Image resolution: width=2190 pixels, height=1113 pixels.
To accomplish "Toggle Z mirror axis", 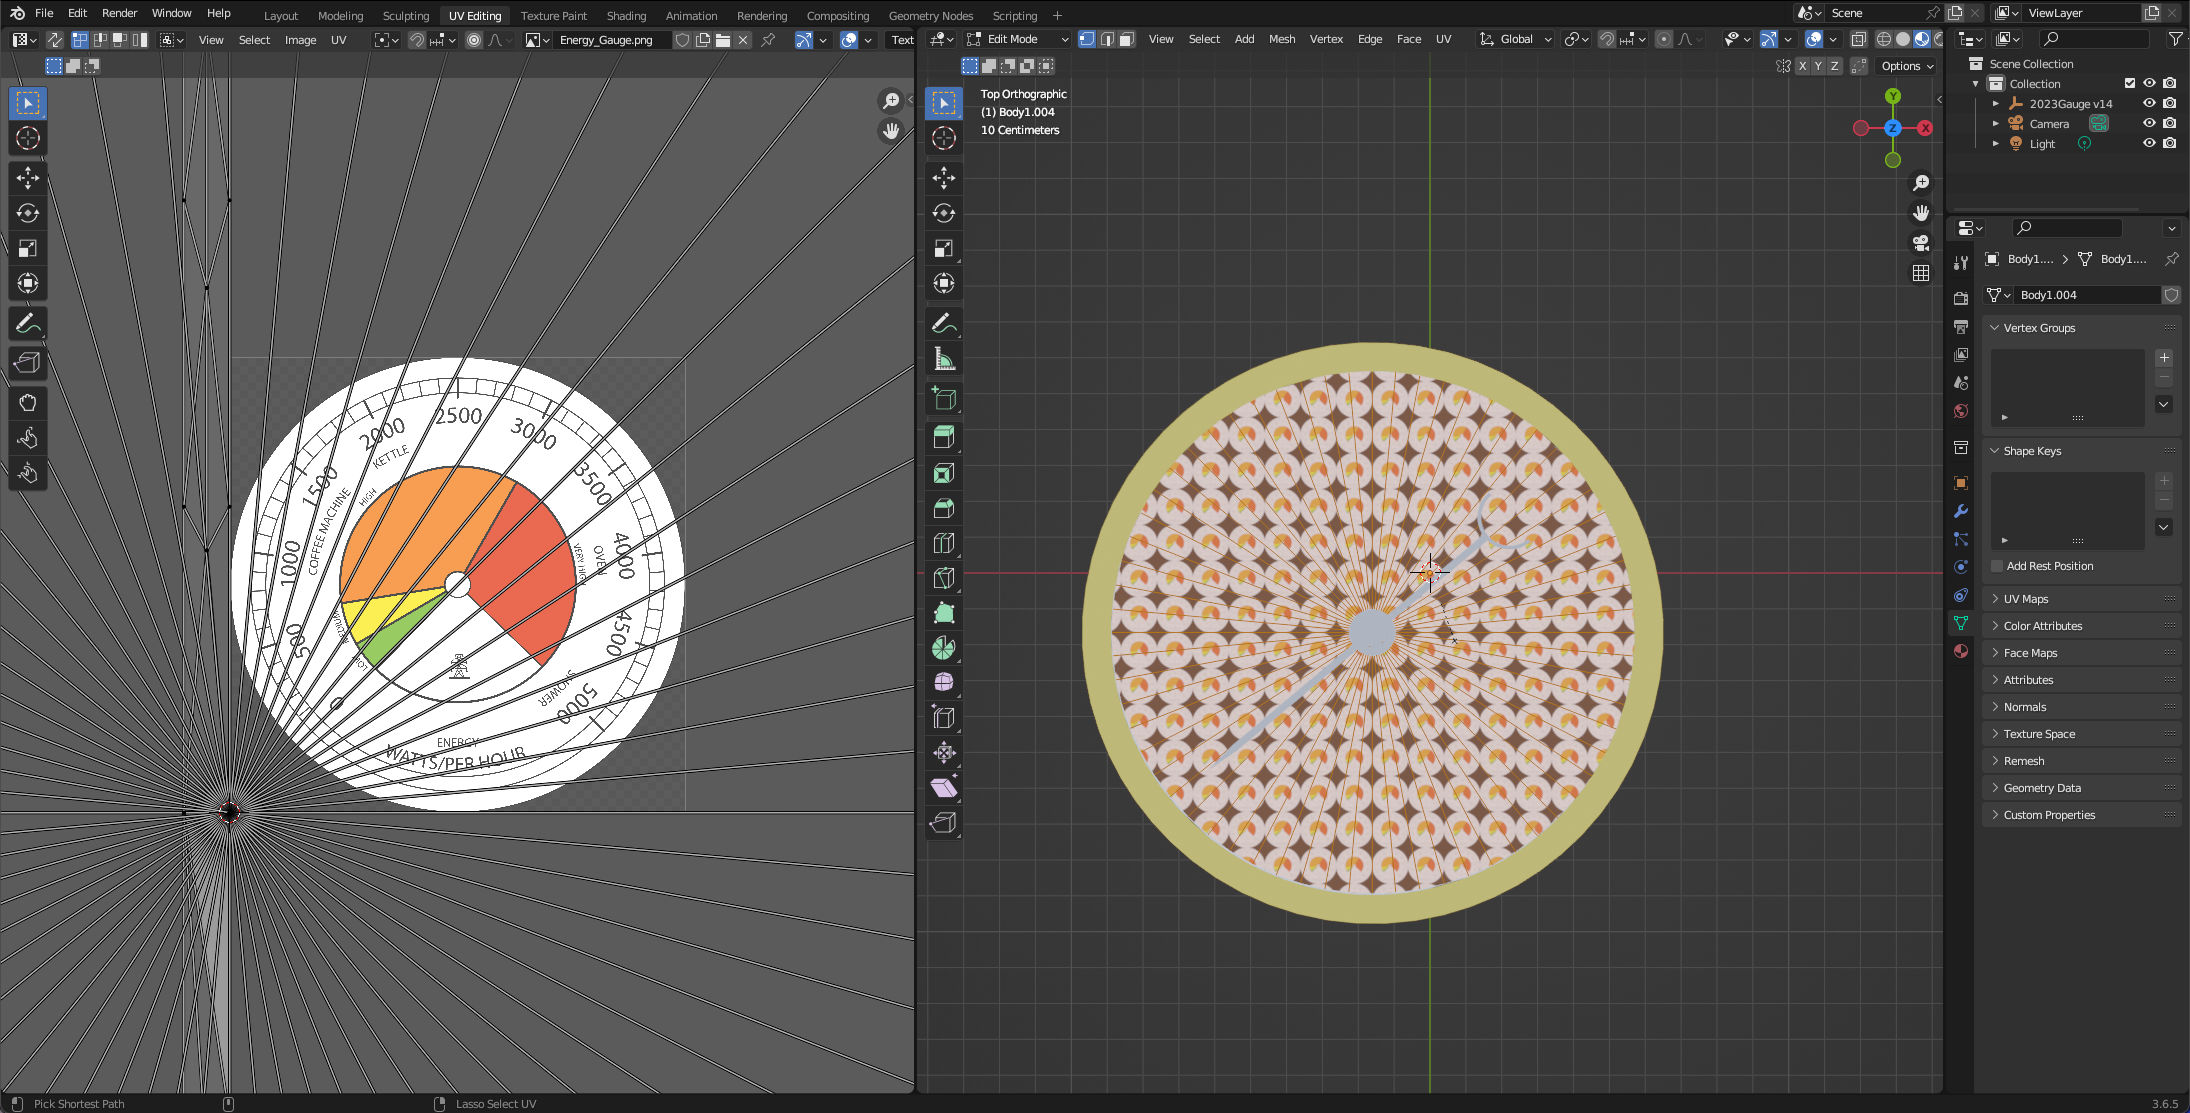I will 1834,66.
